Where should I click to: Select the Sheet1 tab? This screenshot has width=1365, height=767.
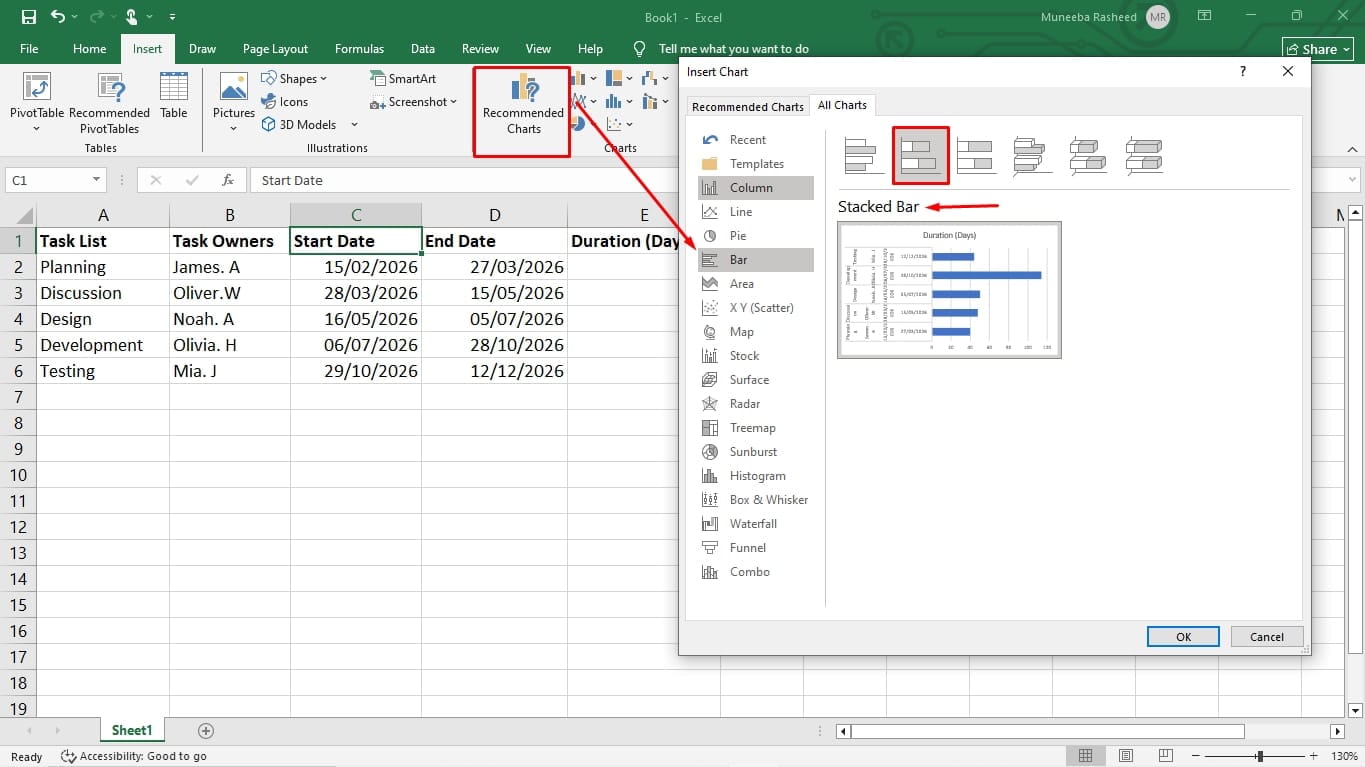click(132, 731)
